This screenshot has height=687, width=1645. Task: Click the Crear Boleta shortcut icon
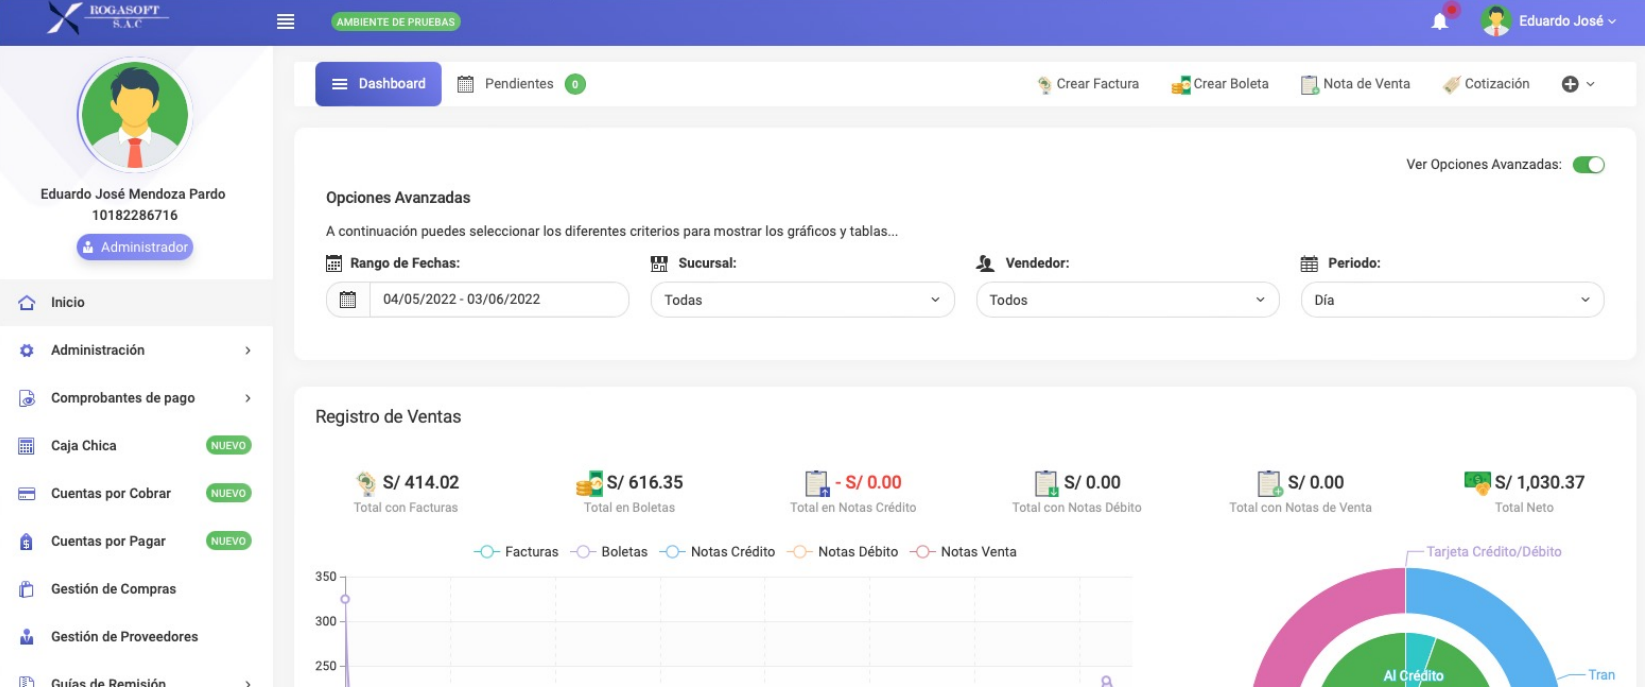[x=1180, y=85]
